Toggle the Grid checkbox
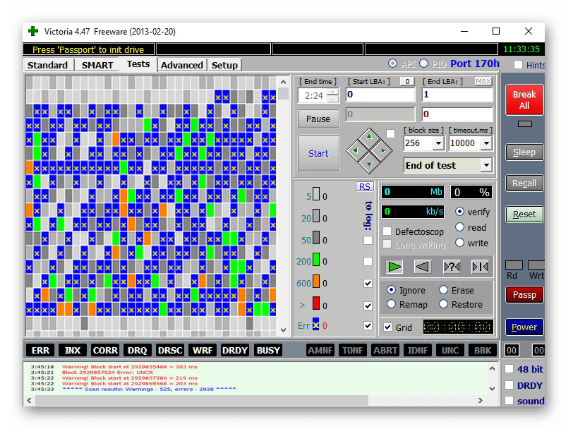Viewport: 568px width, 429px height. pos(388,327)
